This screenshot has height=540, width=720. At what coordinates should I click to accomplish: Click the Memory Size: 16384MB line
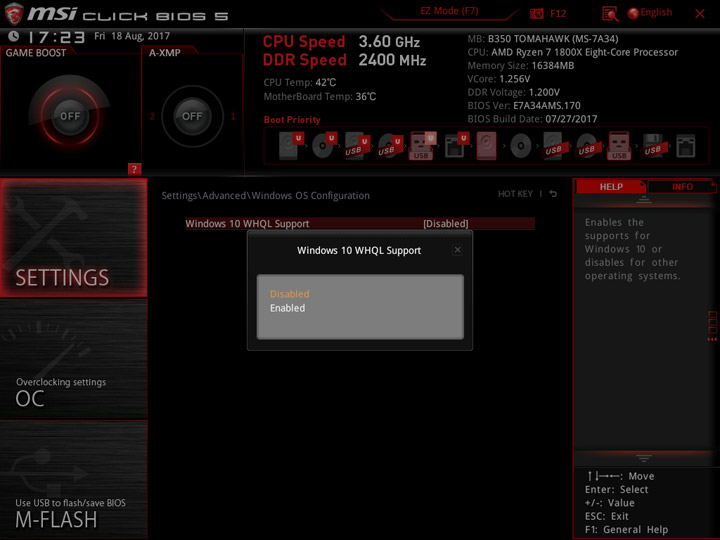[521, 66]
